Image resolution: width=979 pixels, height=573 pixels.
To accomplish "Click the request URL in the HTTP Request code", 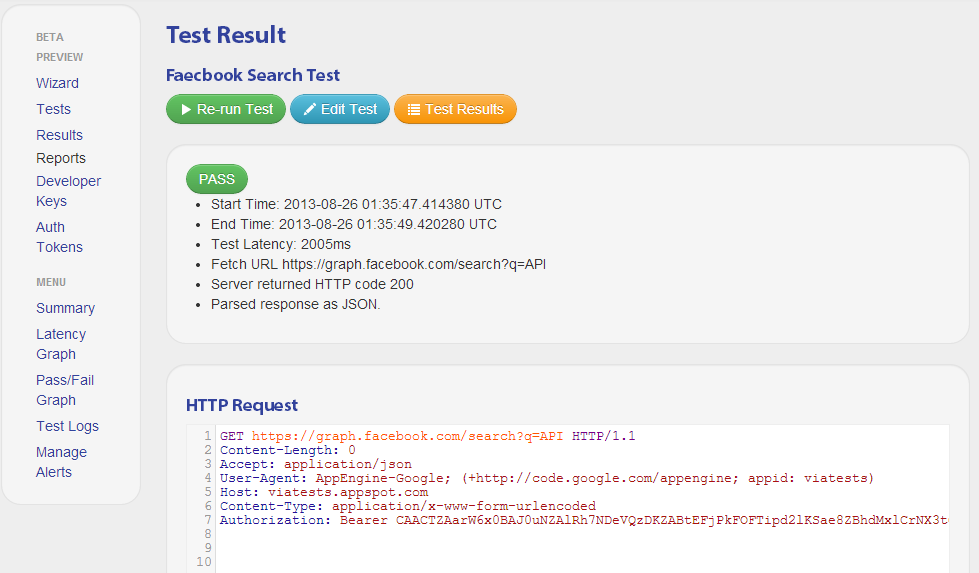I will pos(407,436).
